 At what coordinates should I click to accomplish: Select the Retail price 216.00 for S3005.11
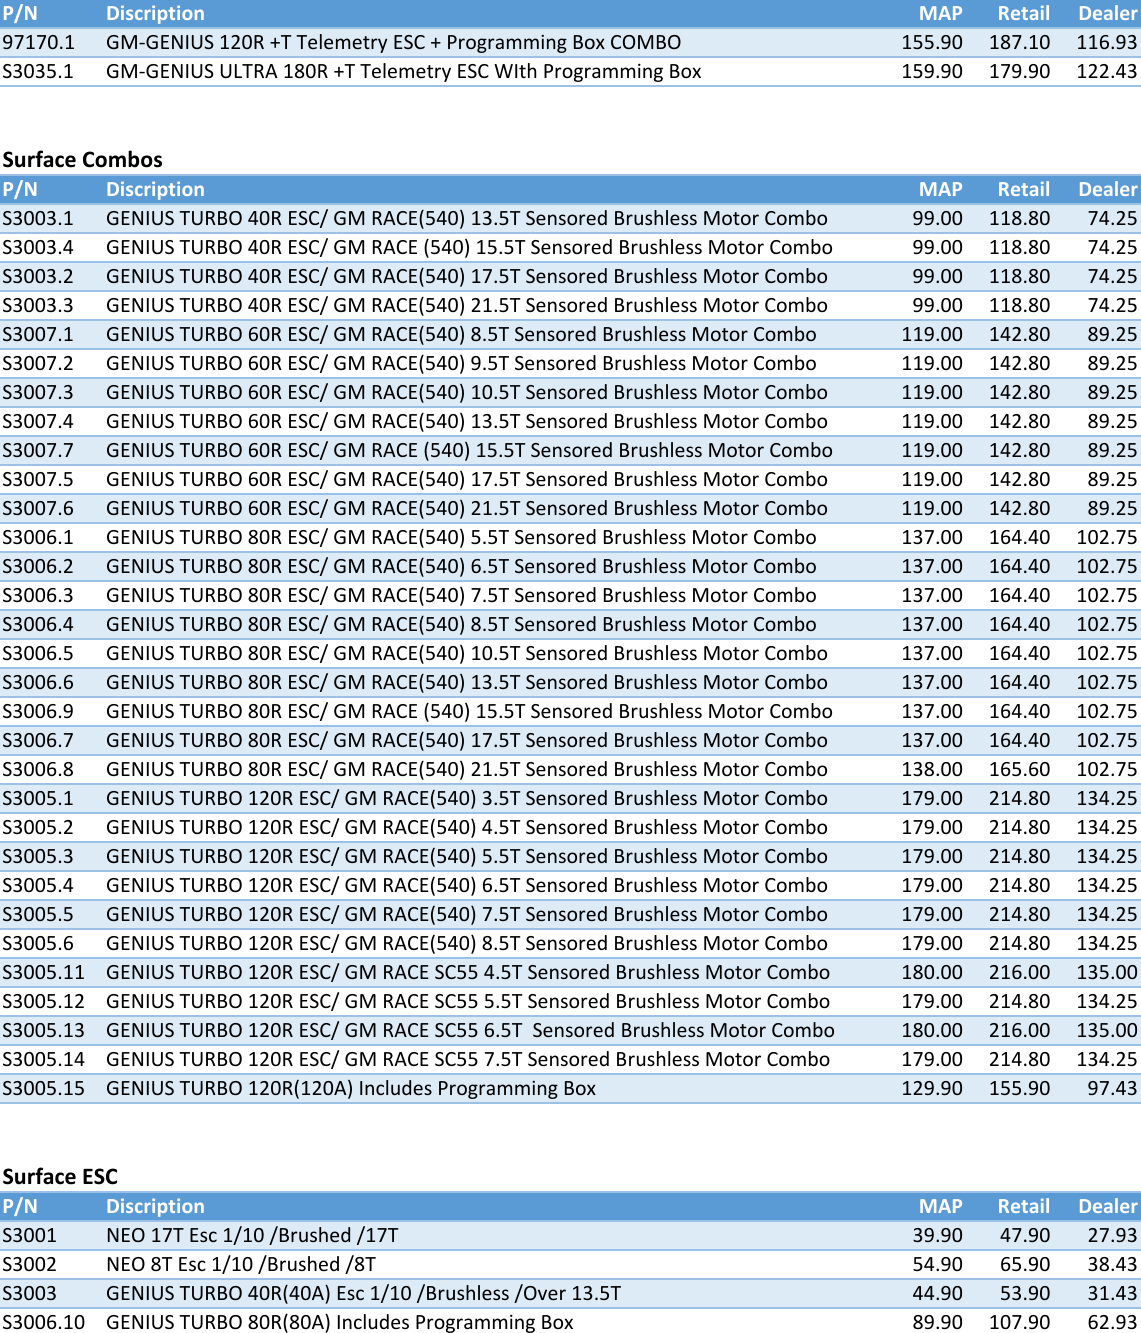coord(1020,972)
